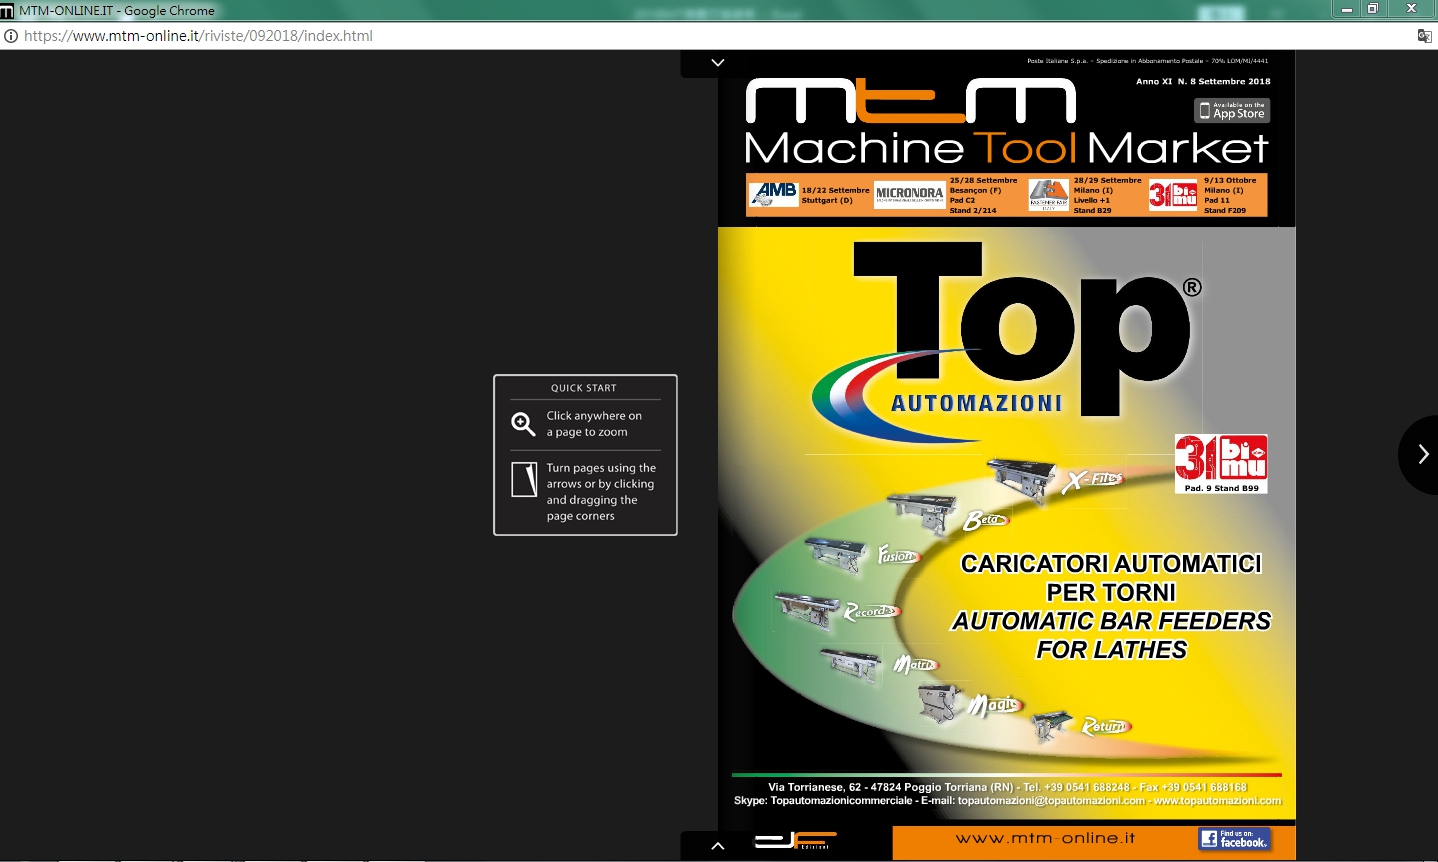Click the Fusion bar feeder label
The image size is (1438, 862).
[898, 555]
